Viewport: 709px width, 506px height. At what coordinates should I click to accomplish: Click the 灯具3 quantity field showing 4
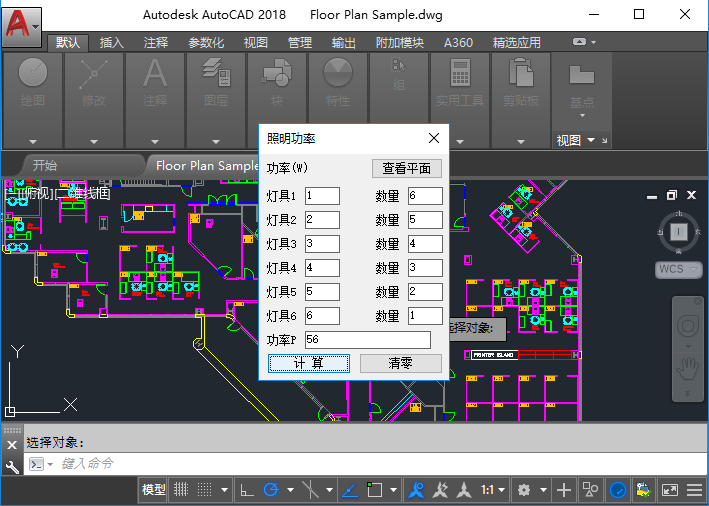click(x=425, y=244)
